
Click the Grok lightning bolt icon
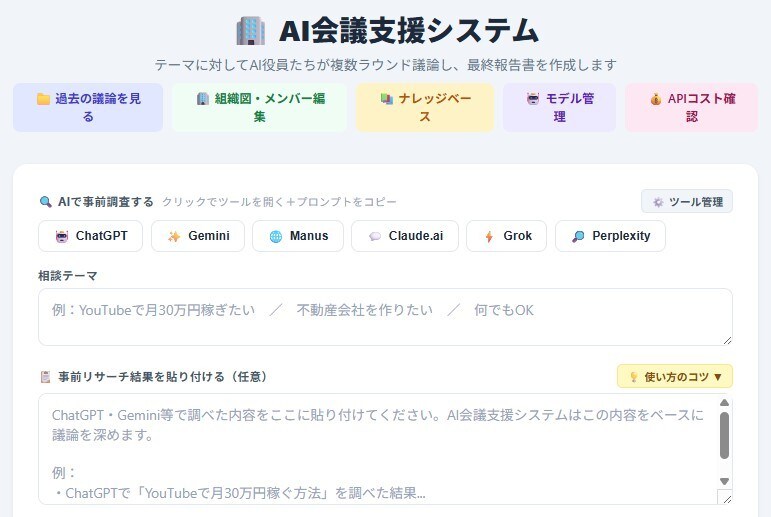[489, 237]
